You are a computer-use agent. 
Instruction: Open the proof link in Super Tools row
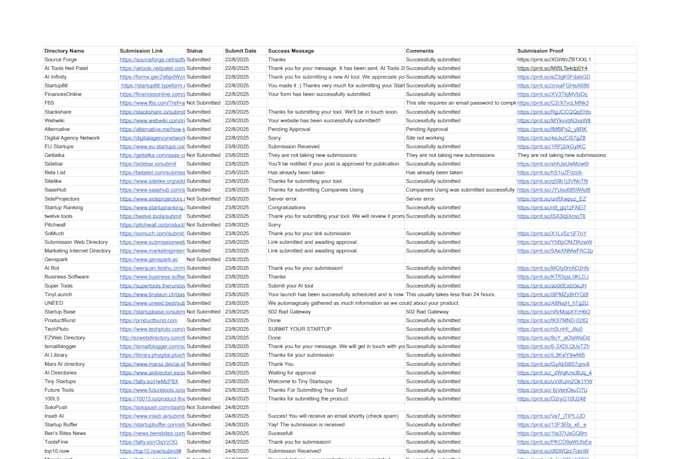point(552,285)
